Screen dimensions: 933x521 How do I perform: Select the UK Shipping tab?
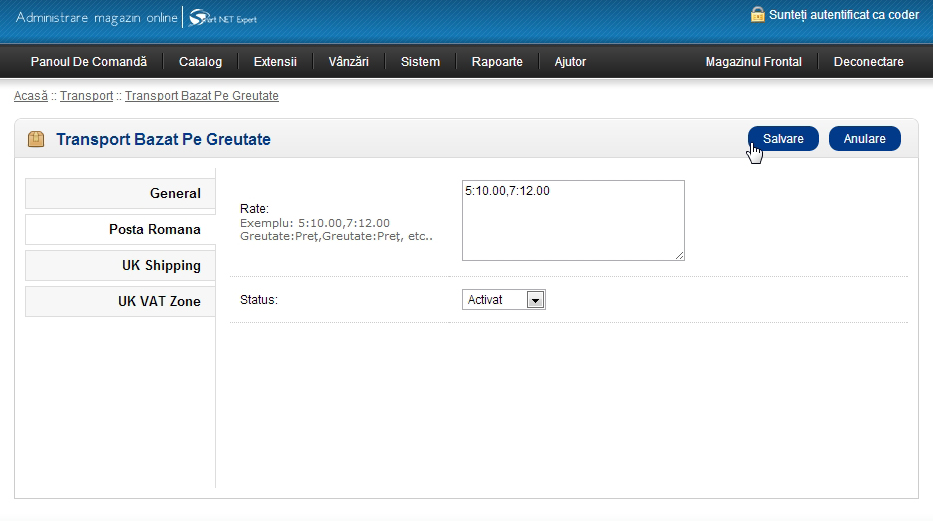(120, 266)
